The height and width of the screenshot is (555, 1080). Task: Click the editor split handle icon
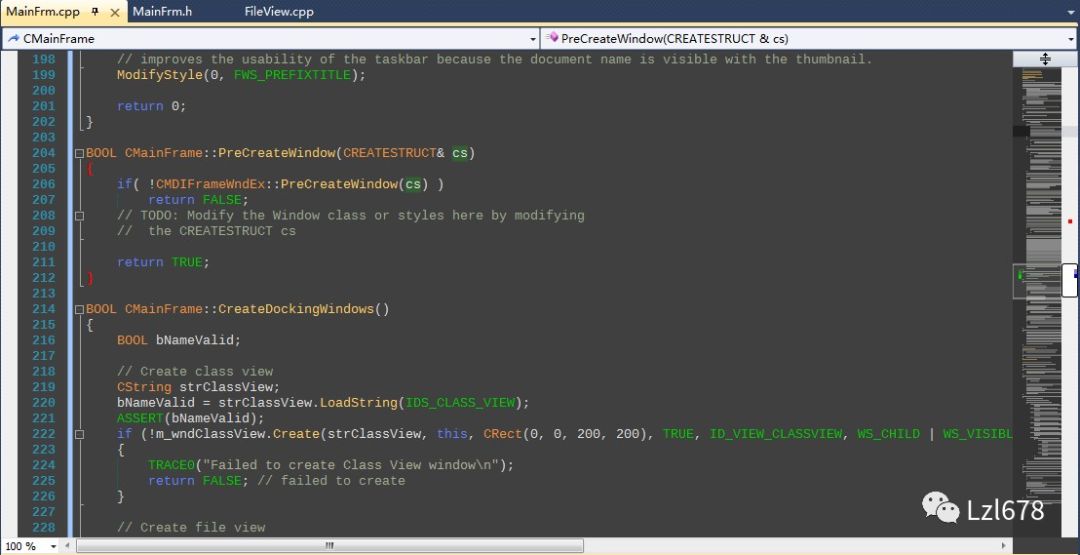click(x=1045, y=59)
